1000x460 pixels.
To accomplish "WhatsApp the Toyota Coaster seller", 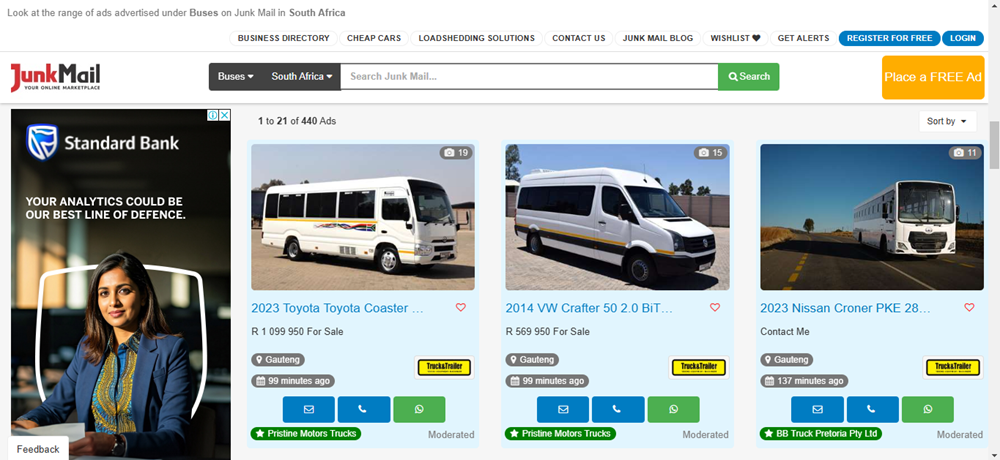I will click(x=419, y=410).
